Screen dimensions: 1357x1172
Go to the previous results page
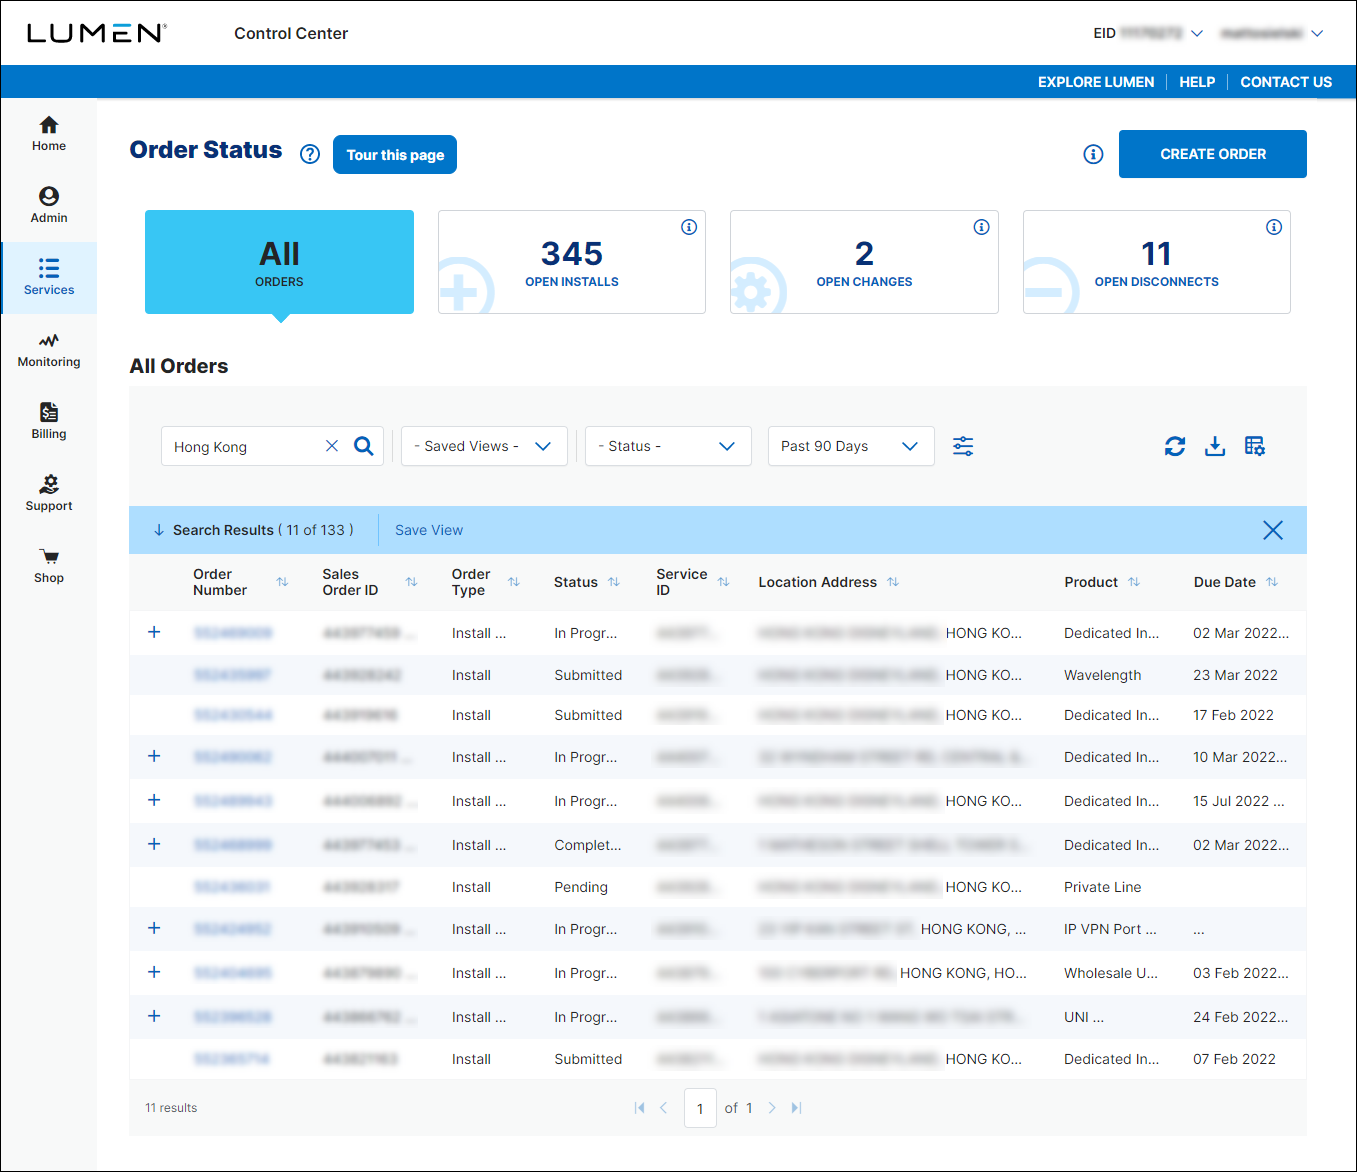(x=663, y=1108)
